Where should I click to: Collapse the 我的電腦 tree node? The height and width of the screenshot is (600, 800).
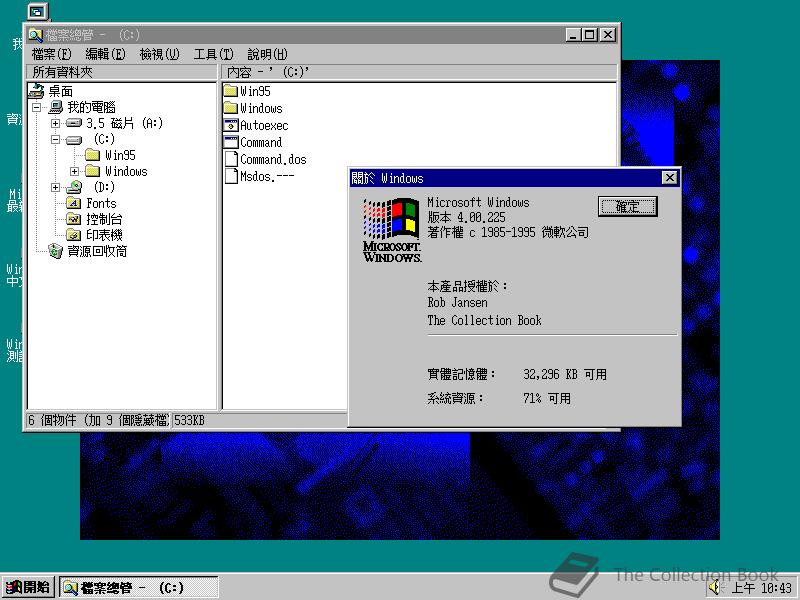[37, 107]
